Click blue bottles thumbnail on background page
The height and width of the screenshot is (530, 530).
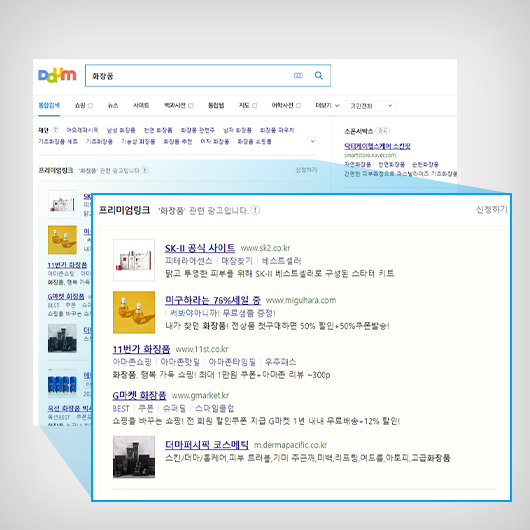coord(62,384)
